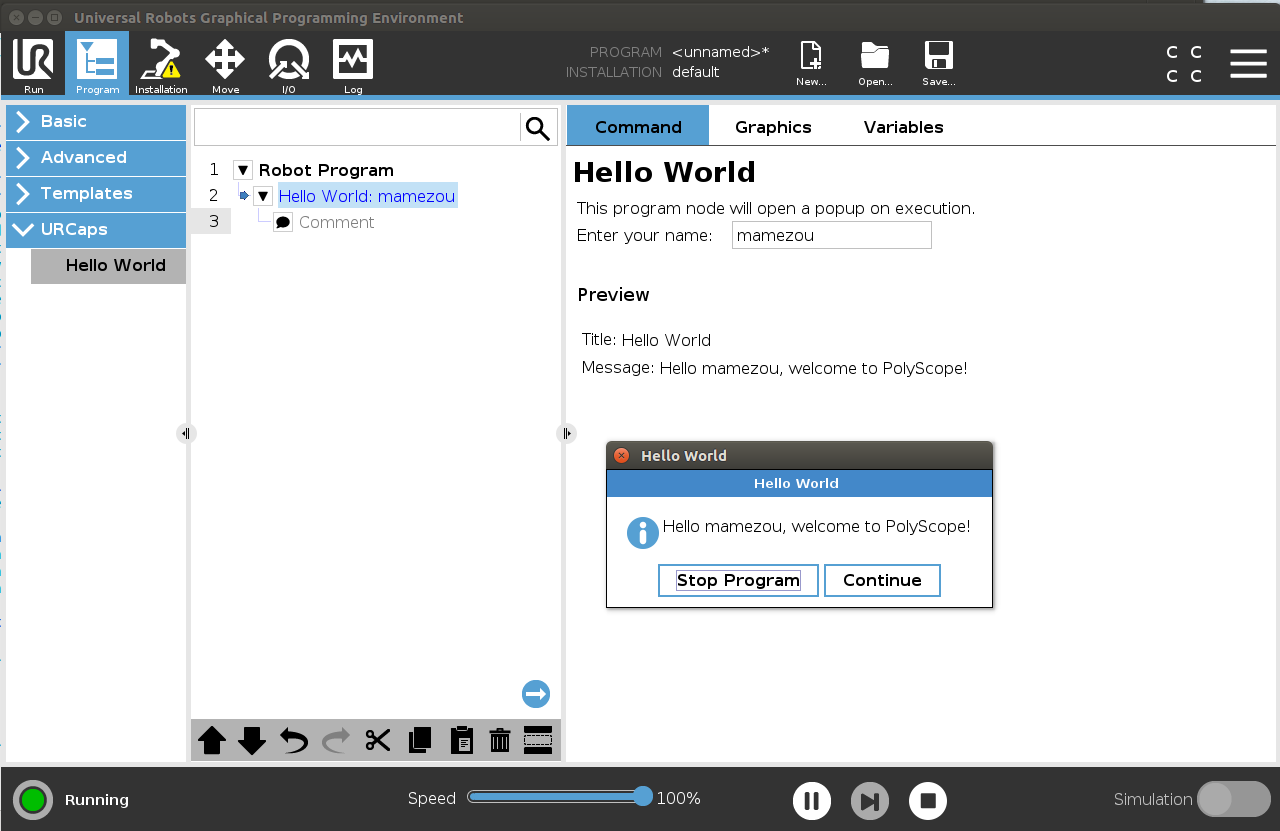Collapse the Robot Program tree node
Image resolution: width=1280 pixels, height=831 pixels.
[x=243, y=170]
